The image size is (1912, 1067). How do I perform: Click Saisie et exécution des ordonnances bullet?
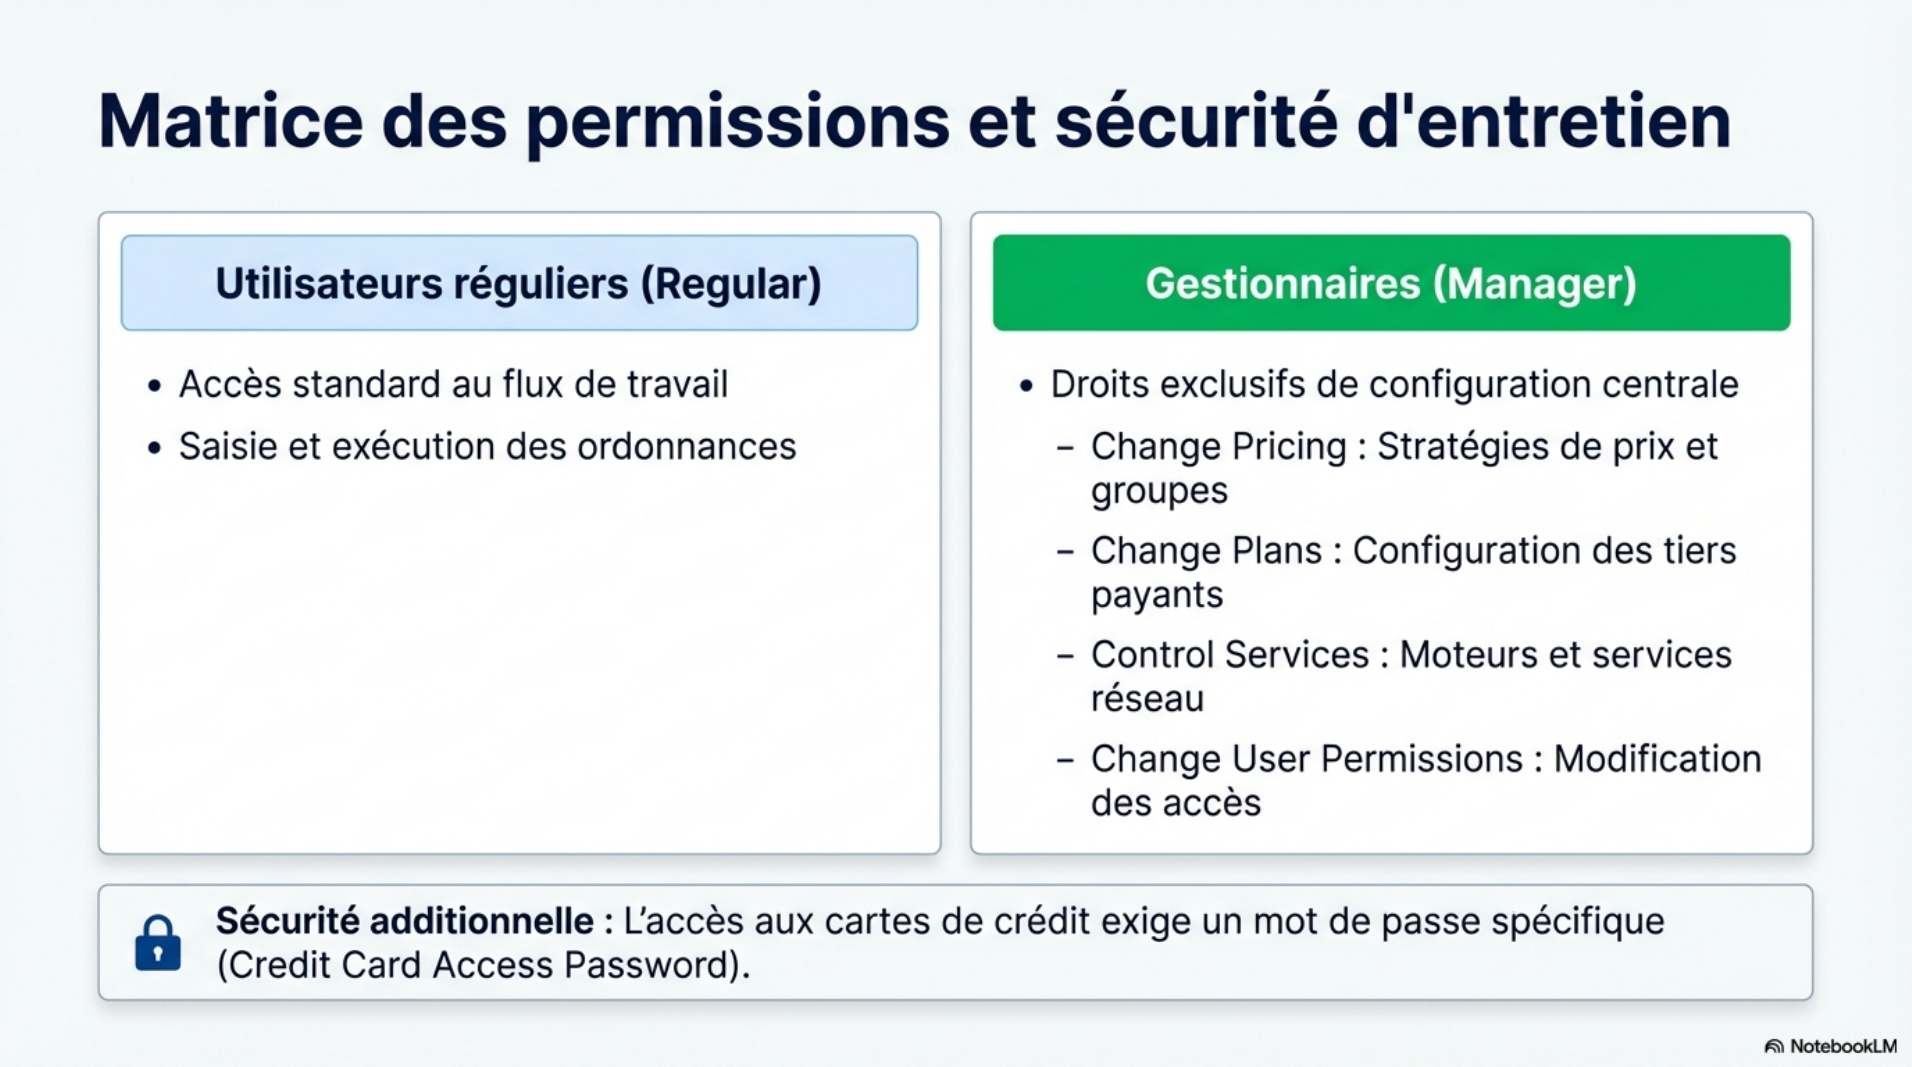pos(487,447)
